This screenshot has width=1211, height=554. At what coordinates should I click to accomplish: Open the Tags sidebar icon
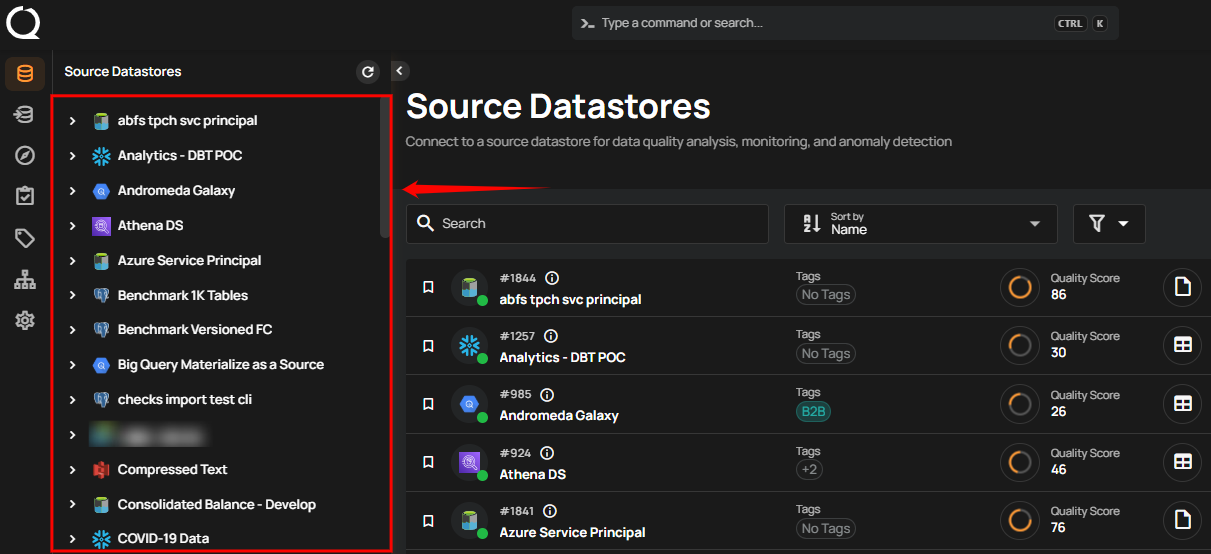tap(25, 238)
